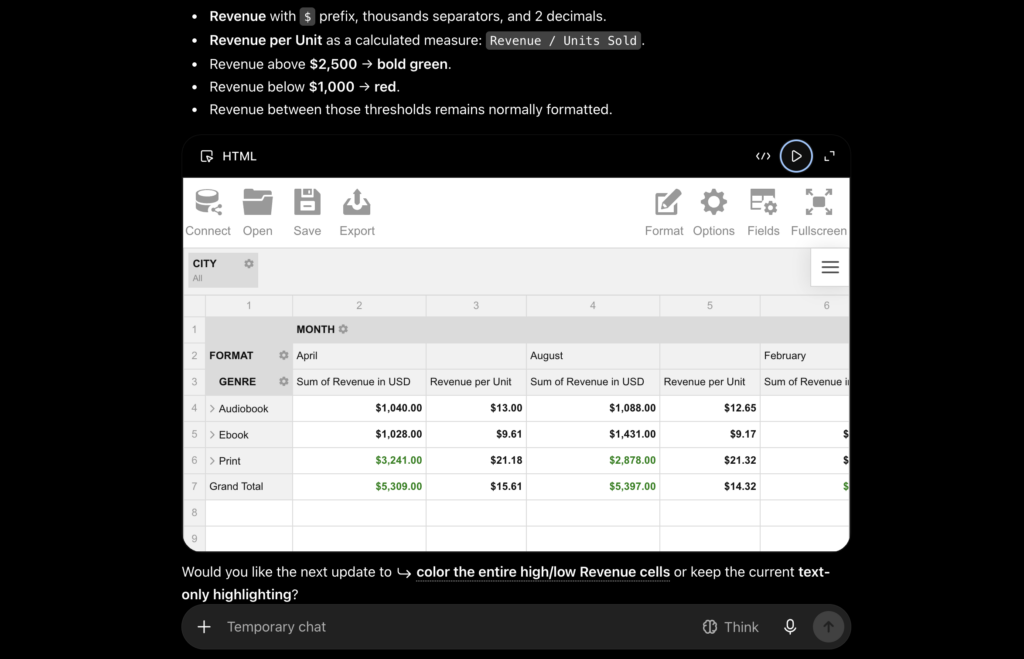The height and width of the screenshot is (659, 1024).
Task: Open pivot Options gear icon
Action: click(x=714, y=212)
